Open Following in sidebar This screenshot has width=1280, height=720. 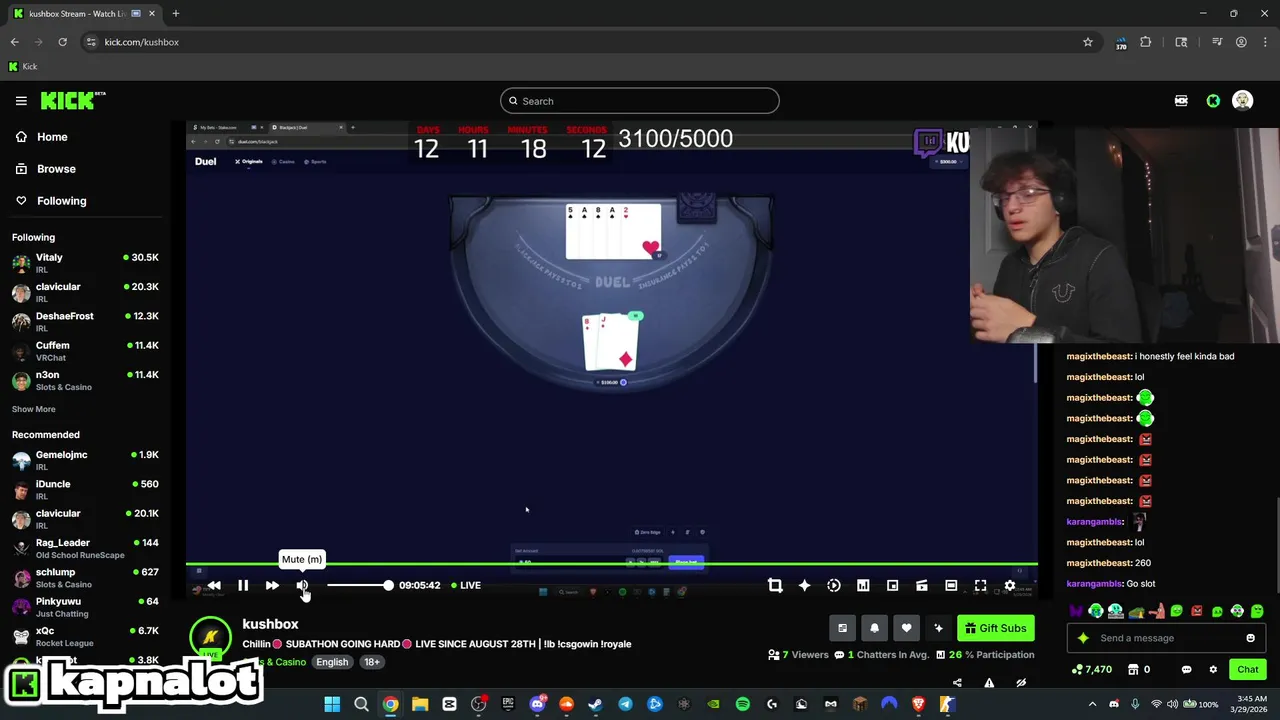62,201
